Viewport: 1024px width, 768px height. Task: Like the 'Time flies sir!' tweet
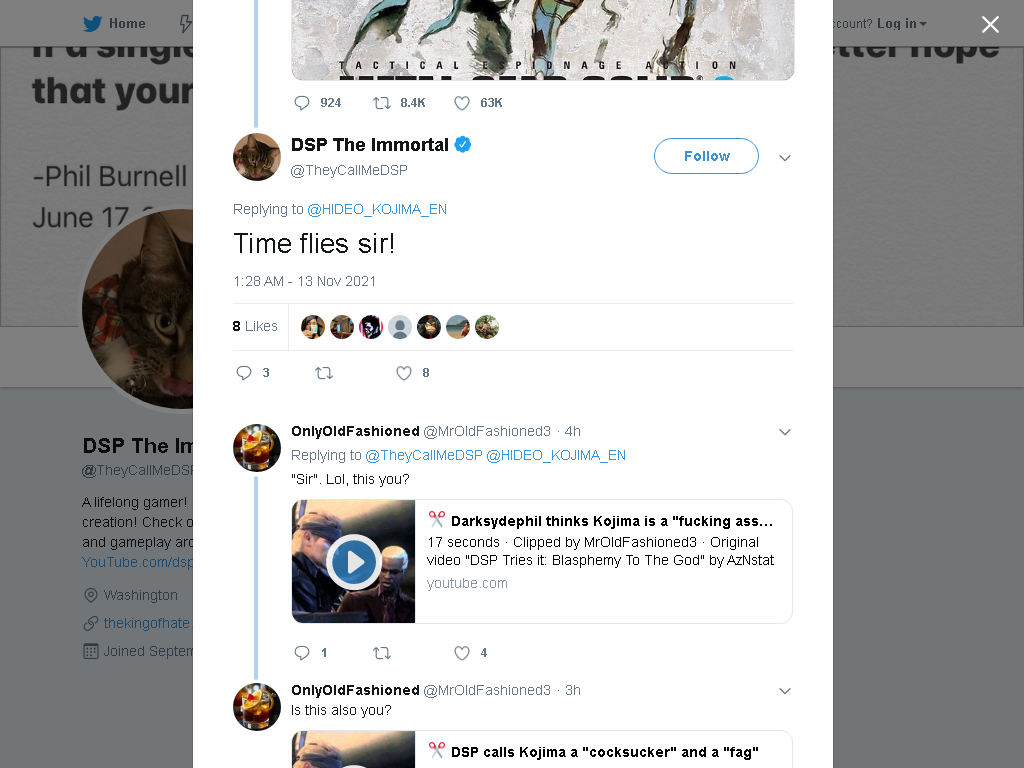click(404, 373)
